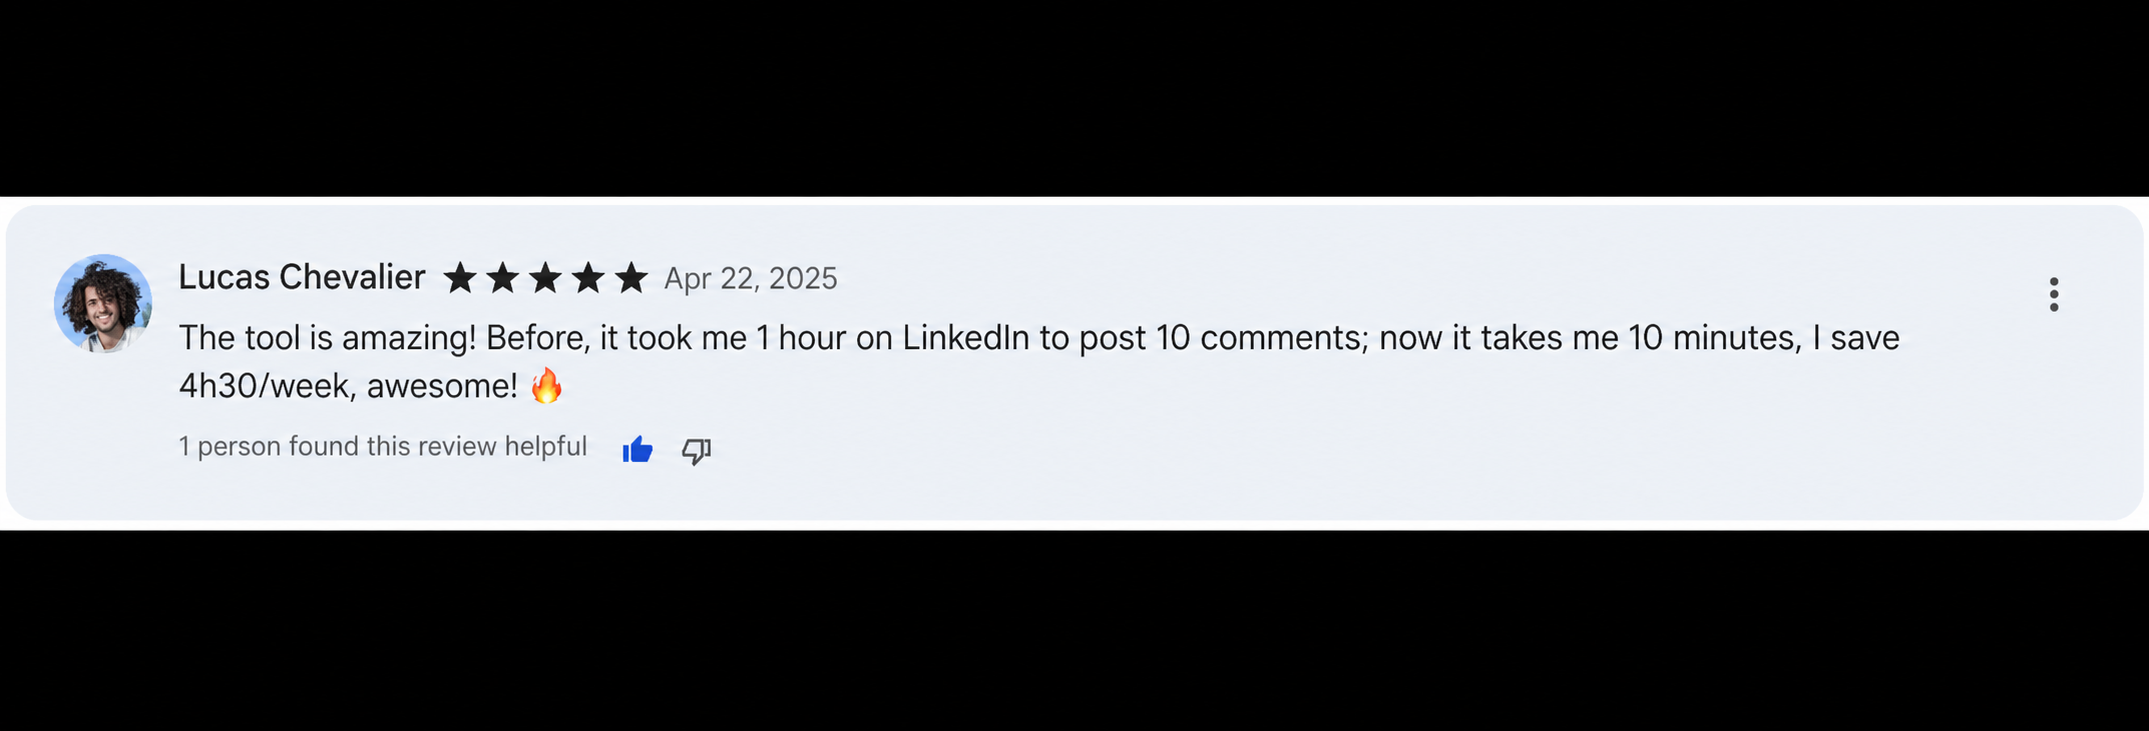The image size is (2149, 731).
Task: Click the word LinkedIn in the review
Action: point(965,338)
